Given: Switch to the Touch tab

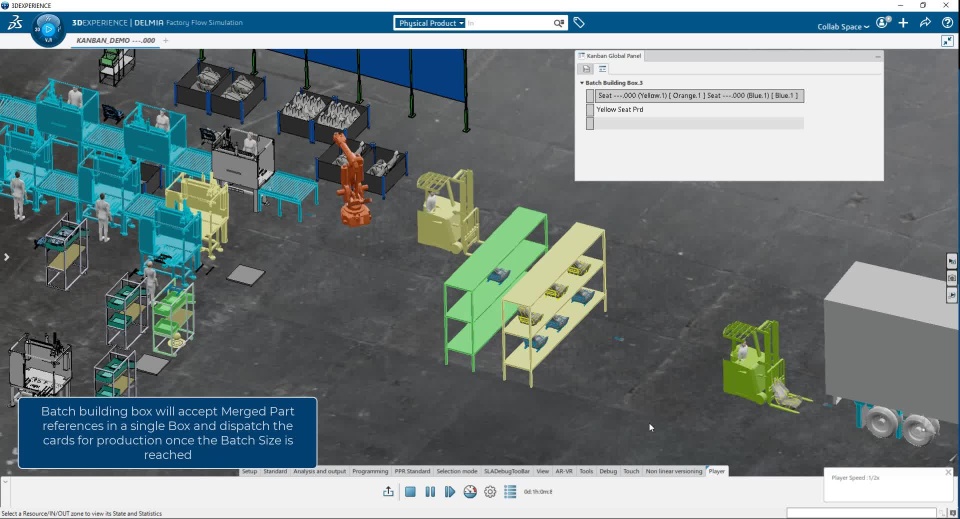Looking at the screenshot, I should [631, 471].
